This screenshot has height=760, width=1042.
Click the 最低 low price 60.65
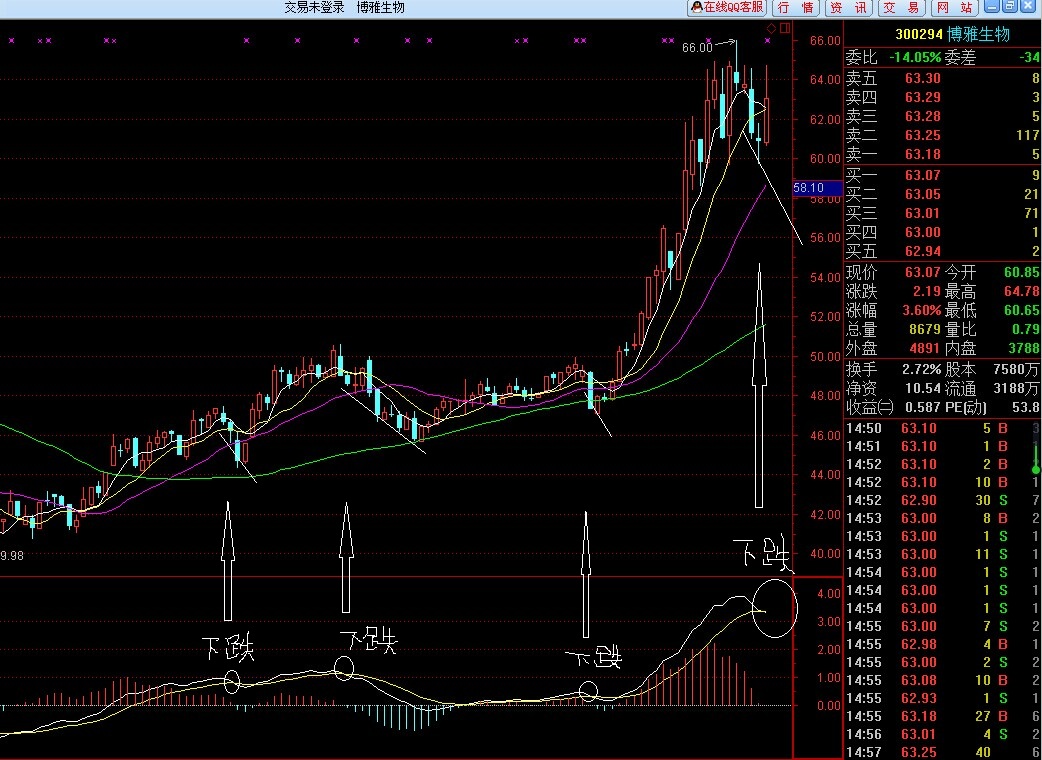coord(1022,310)
